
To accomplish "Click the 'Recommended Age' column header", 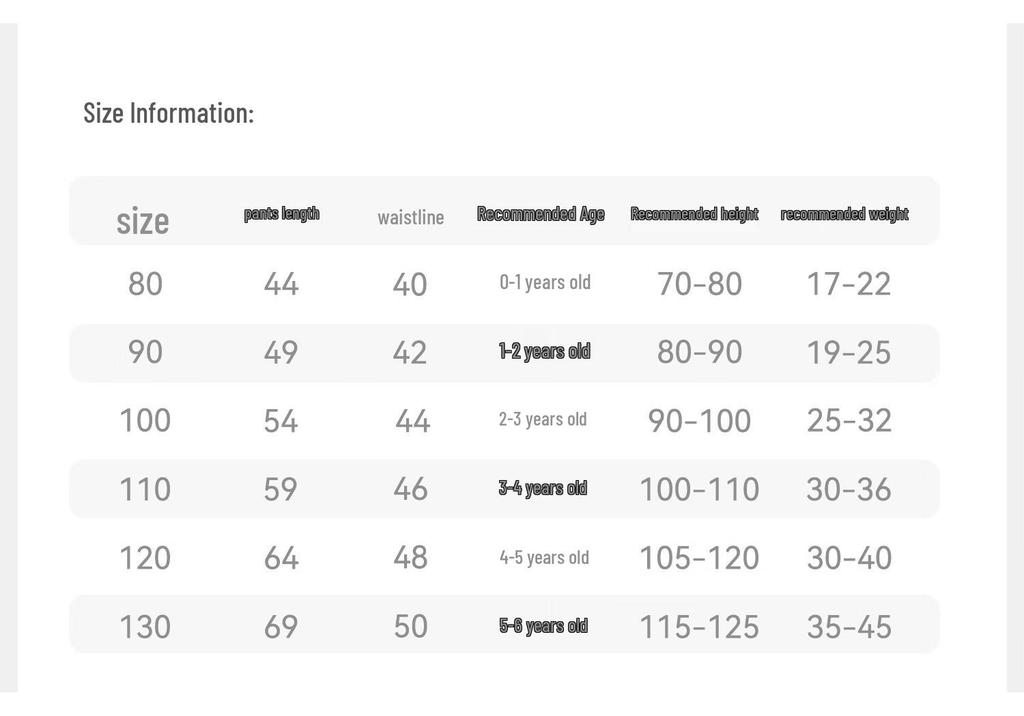I will coord(541,214).
